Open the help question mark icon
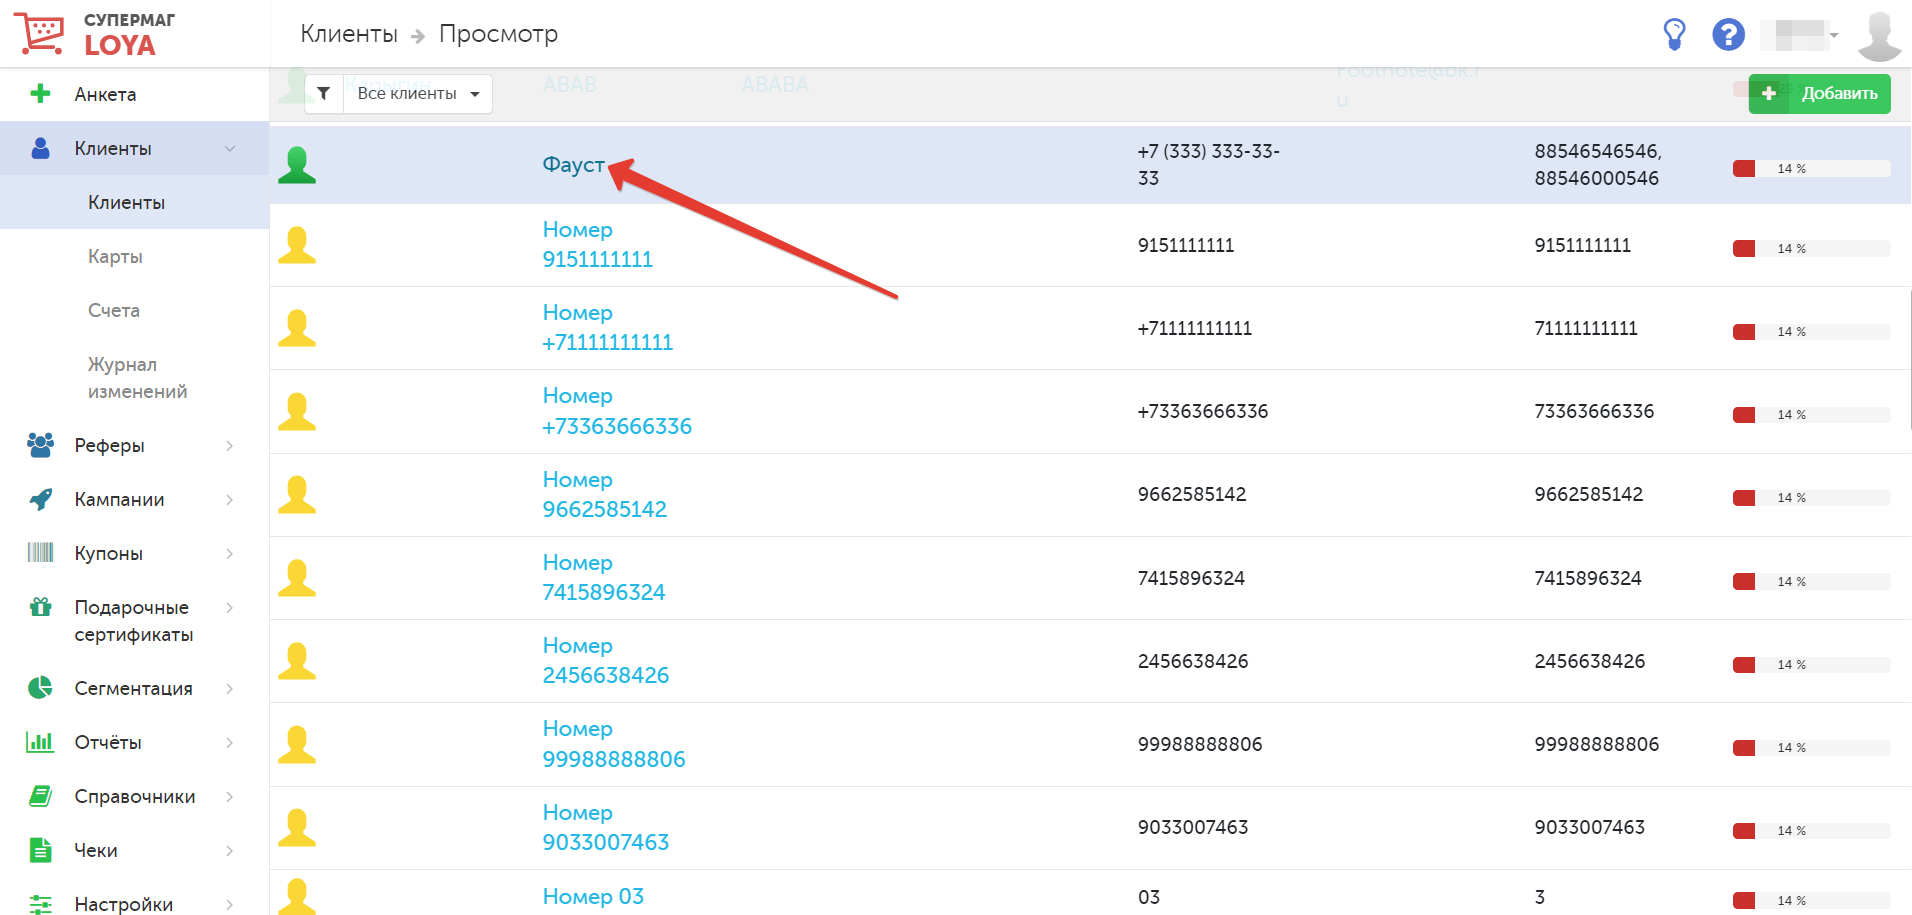 click(1728, 34)
